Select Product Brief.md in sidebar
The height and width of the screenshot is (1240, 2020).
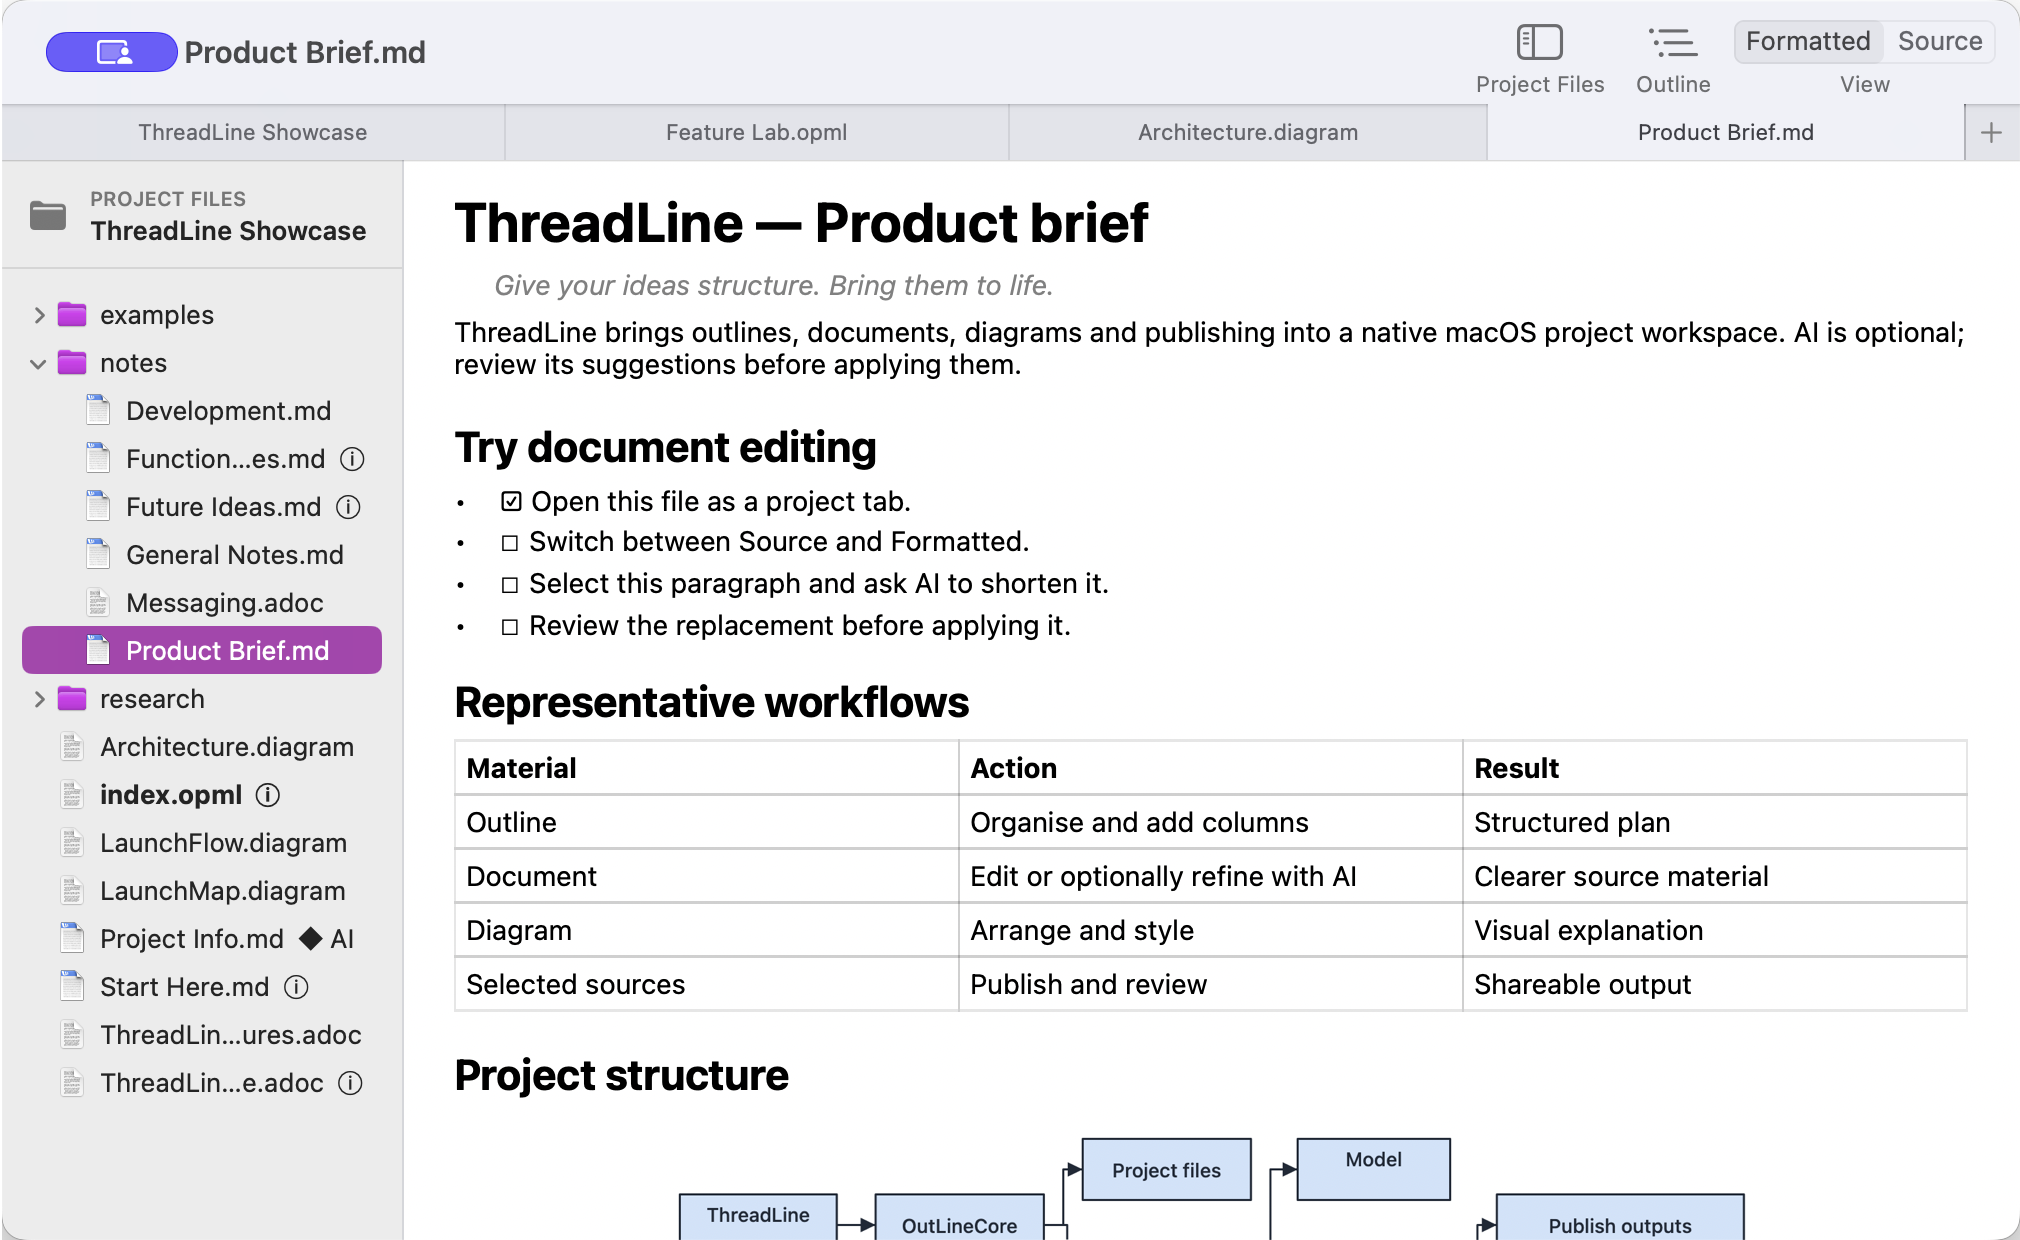[202, 650]
